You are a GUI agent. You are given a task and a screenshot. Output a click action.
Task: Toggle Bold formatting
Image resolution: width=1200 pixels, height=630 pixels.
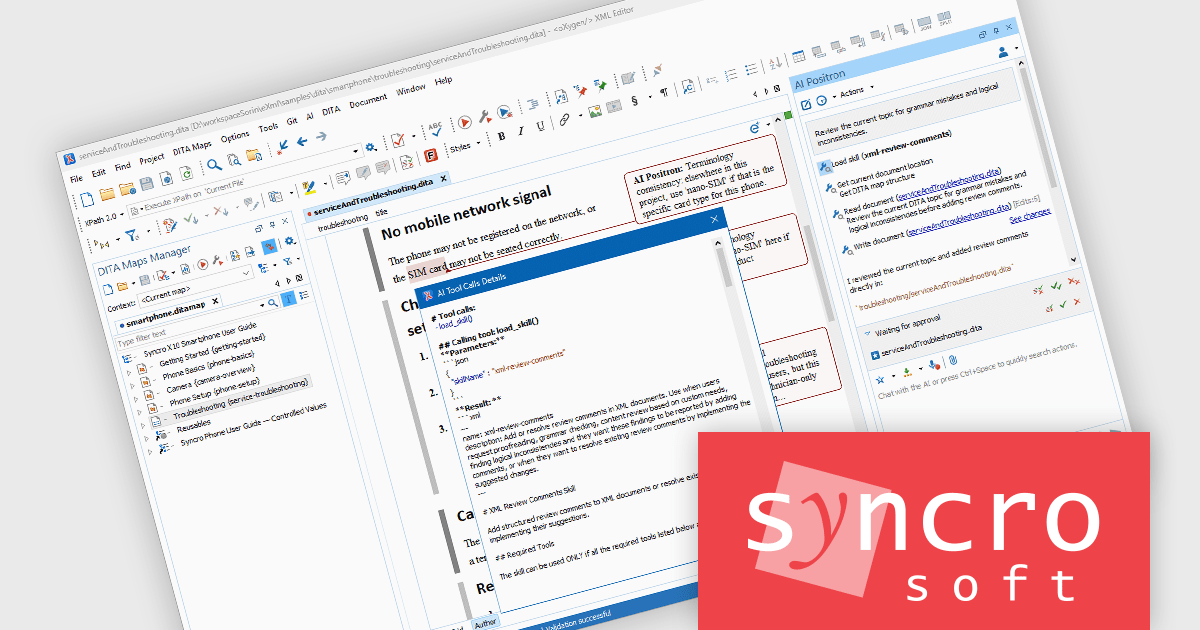tap(503, 136)
